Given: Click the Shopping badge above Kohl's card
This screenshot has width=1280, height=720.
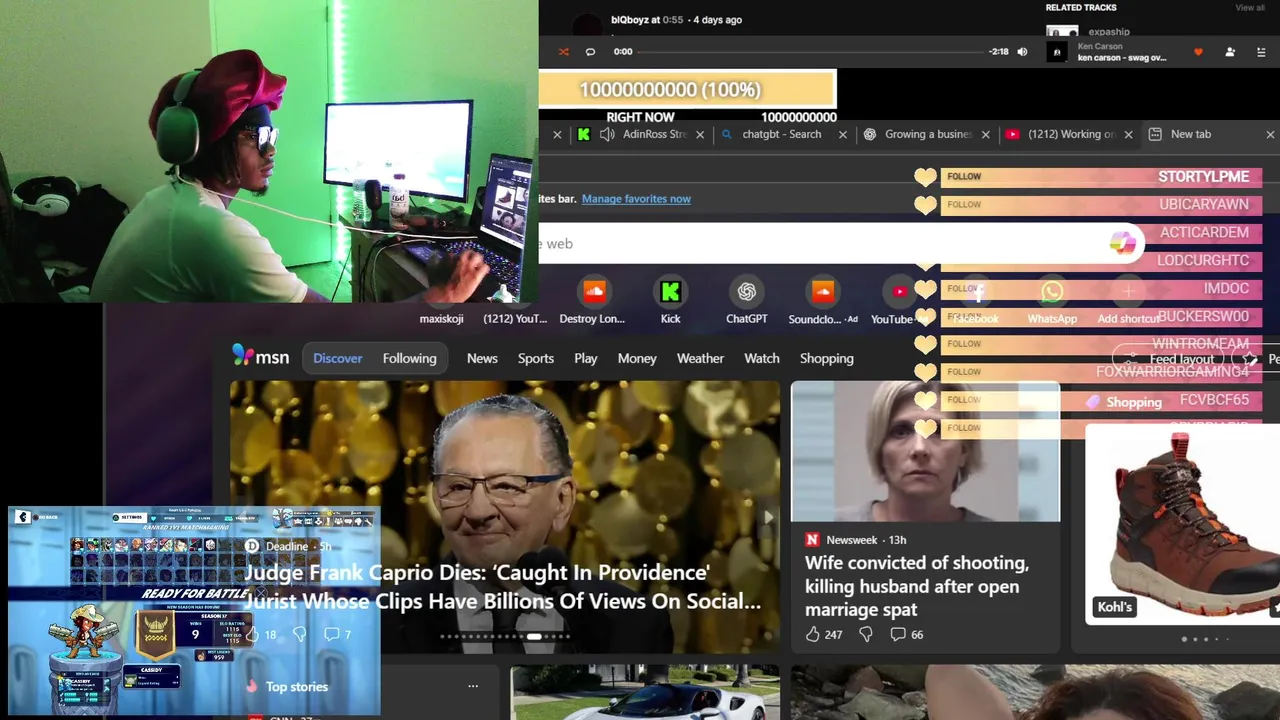Looking at the screenshot, I should (x=1125, y=402).
